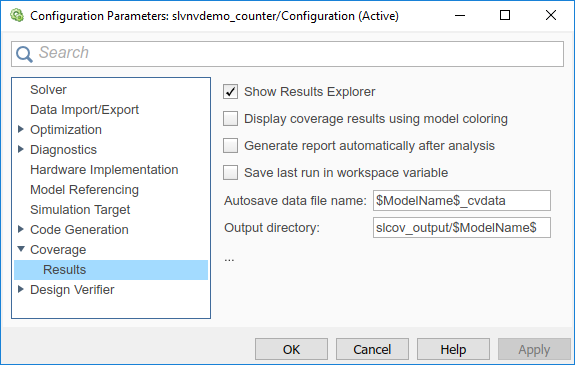The width and height of the screenshot is (575, 365).
Task: Click the OK button
Action: coord(291,349)
